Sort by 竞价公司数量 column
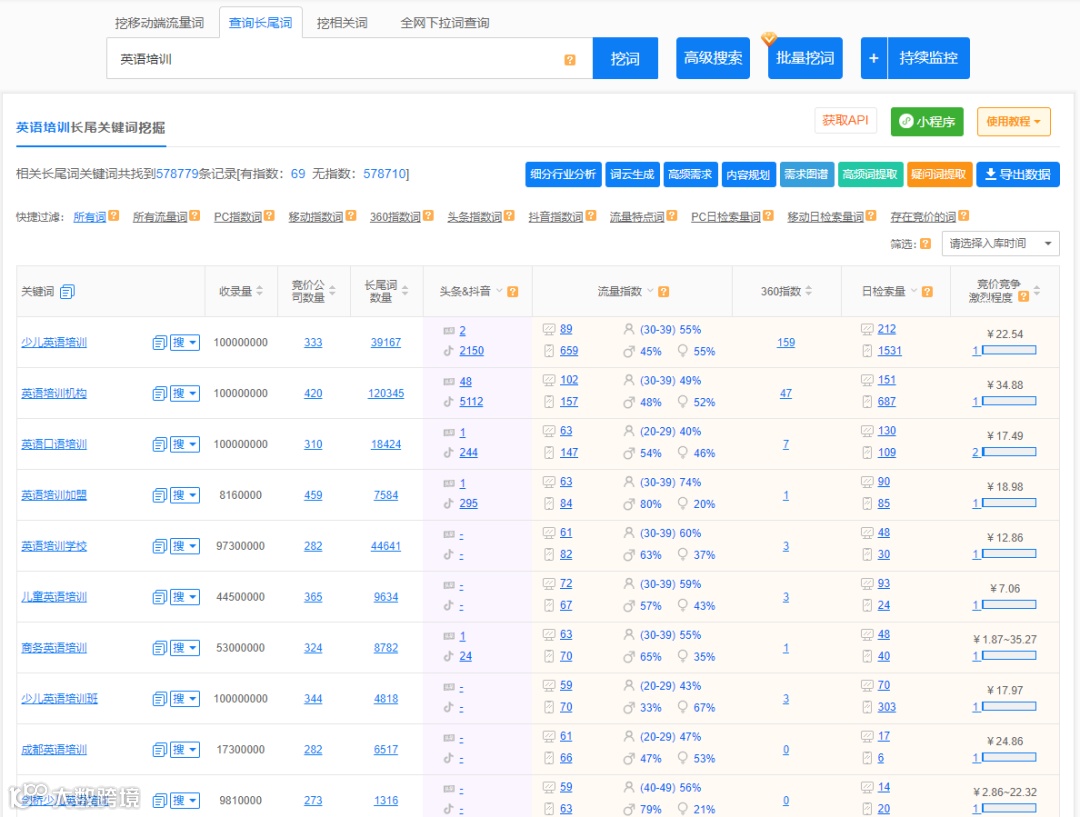The height and width of the screenshot is (817, 1080). pyautogui.click(x=333, y=291)
